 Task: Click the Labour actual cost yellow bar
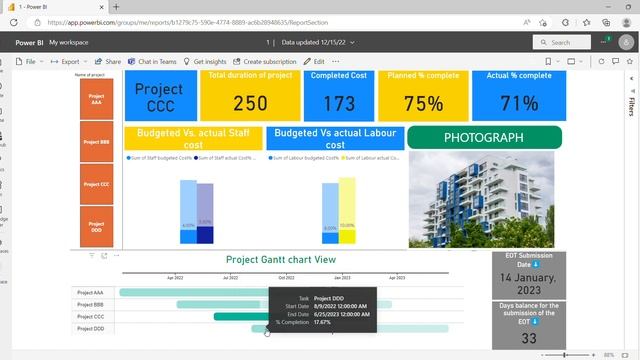347,237
